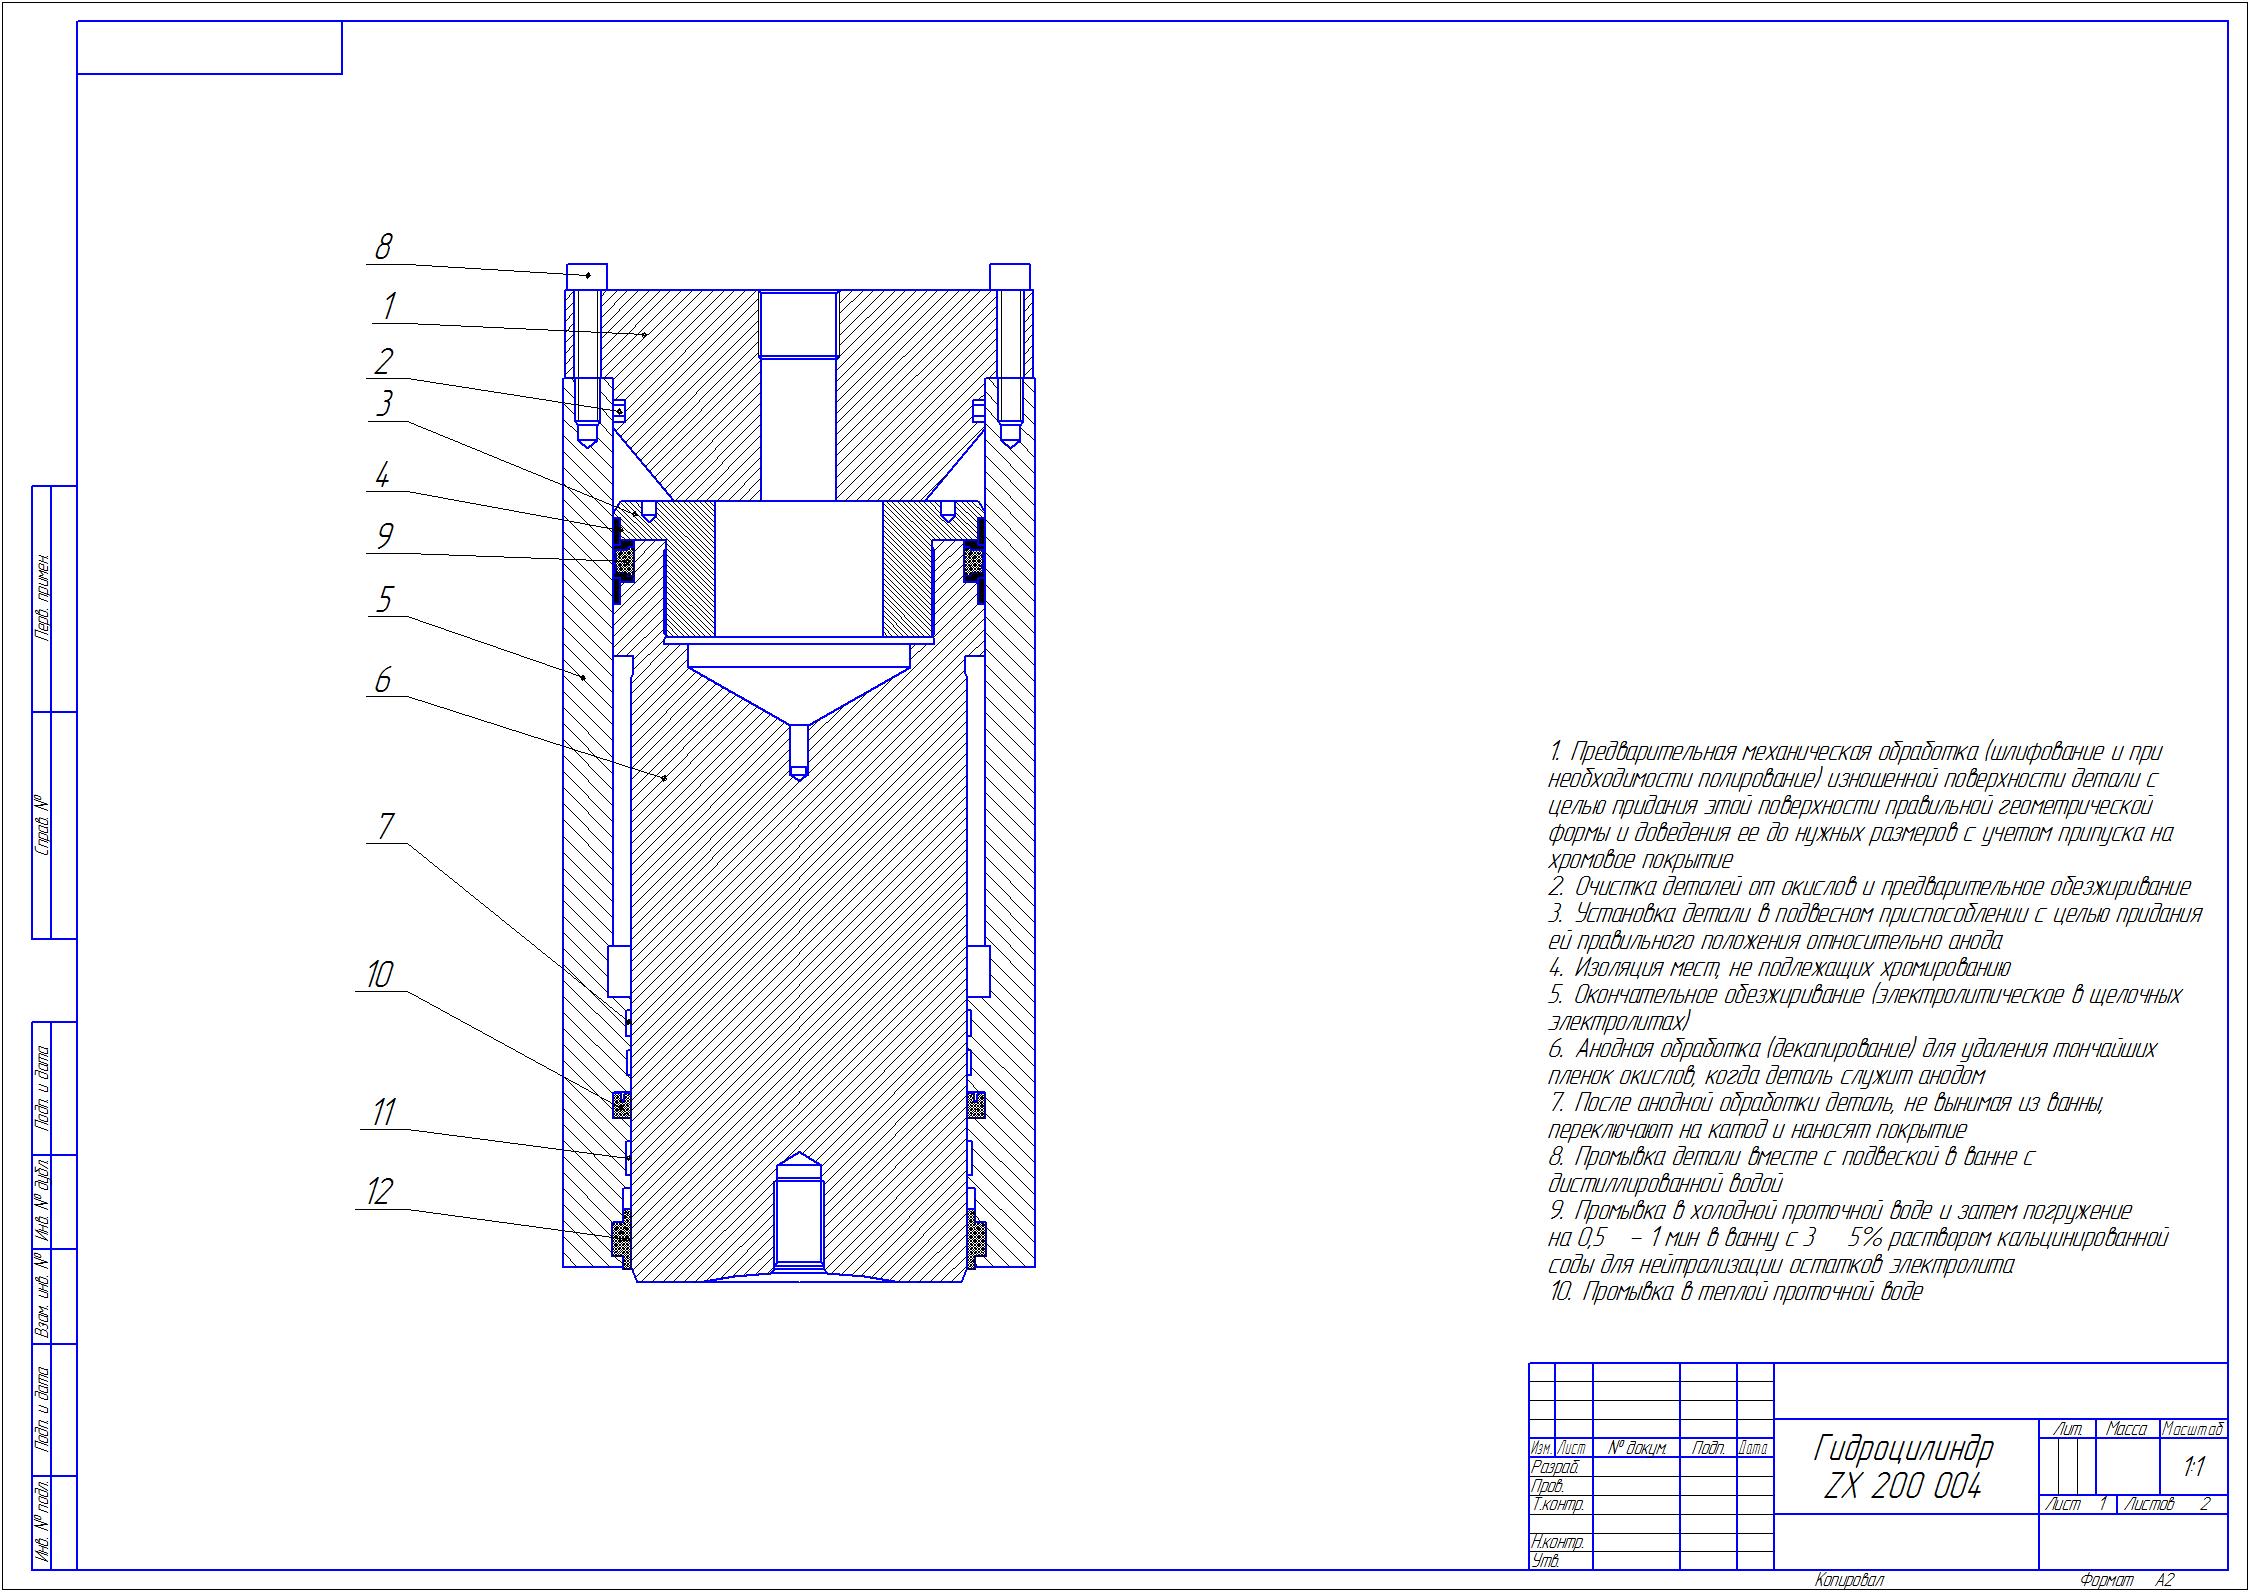
Task: Select the Н.контр. row label
Action: 1558,1543
